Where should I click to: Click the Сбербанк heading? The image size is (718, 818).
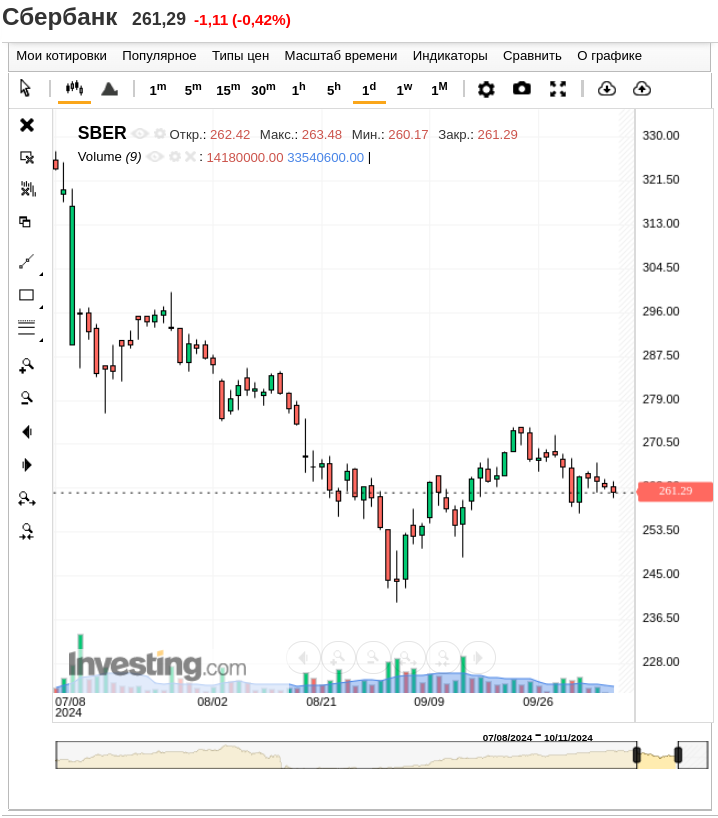[60, 17]
